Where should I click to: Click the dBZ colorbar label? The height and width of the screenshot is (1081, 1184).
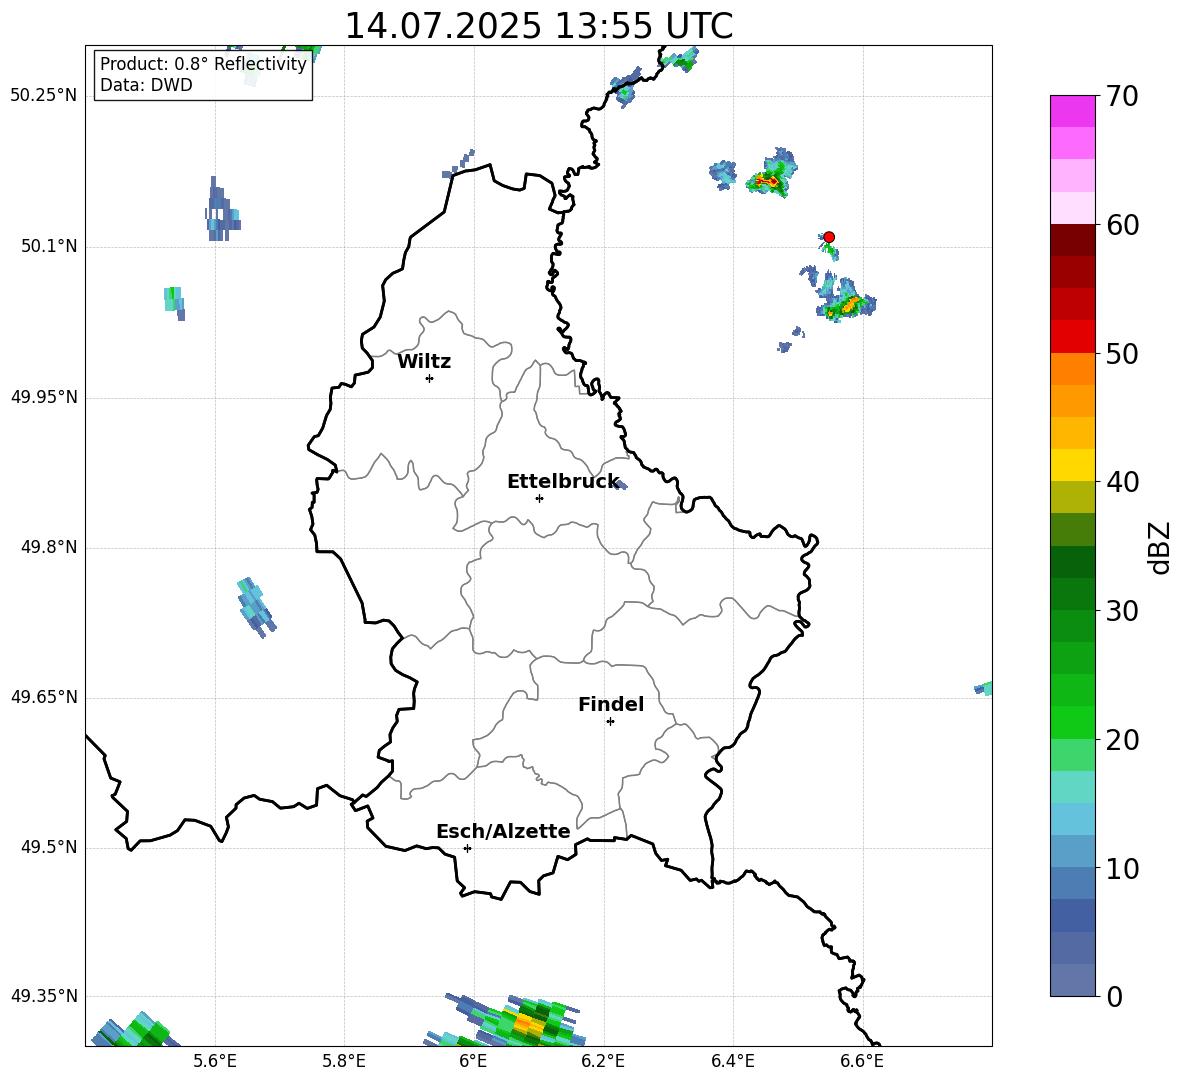pos(1159,547)
